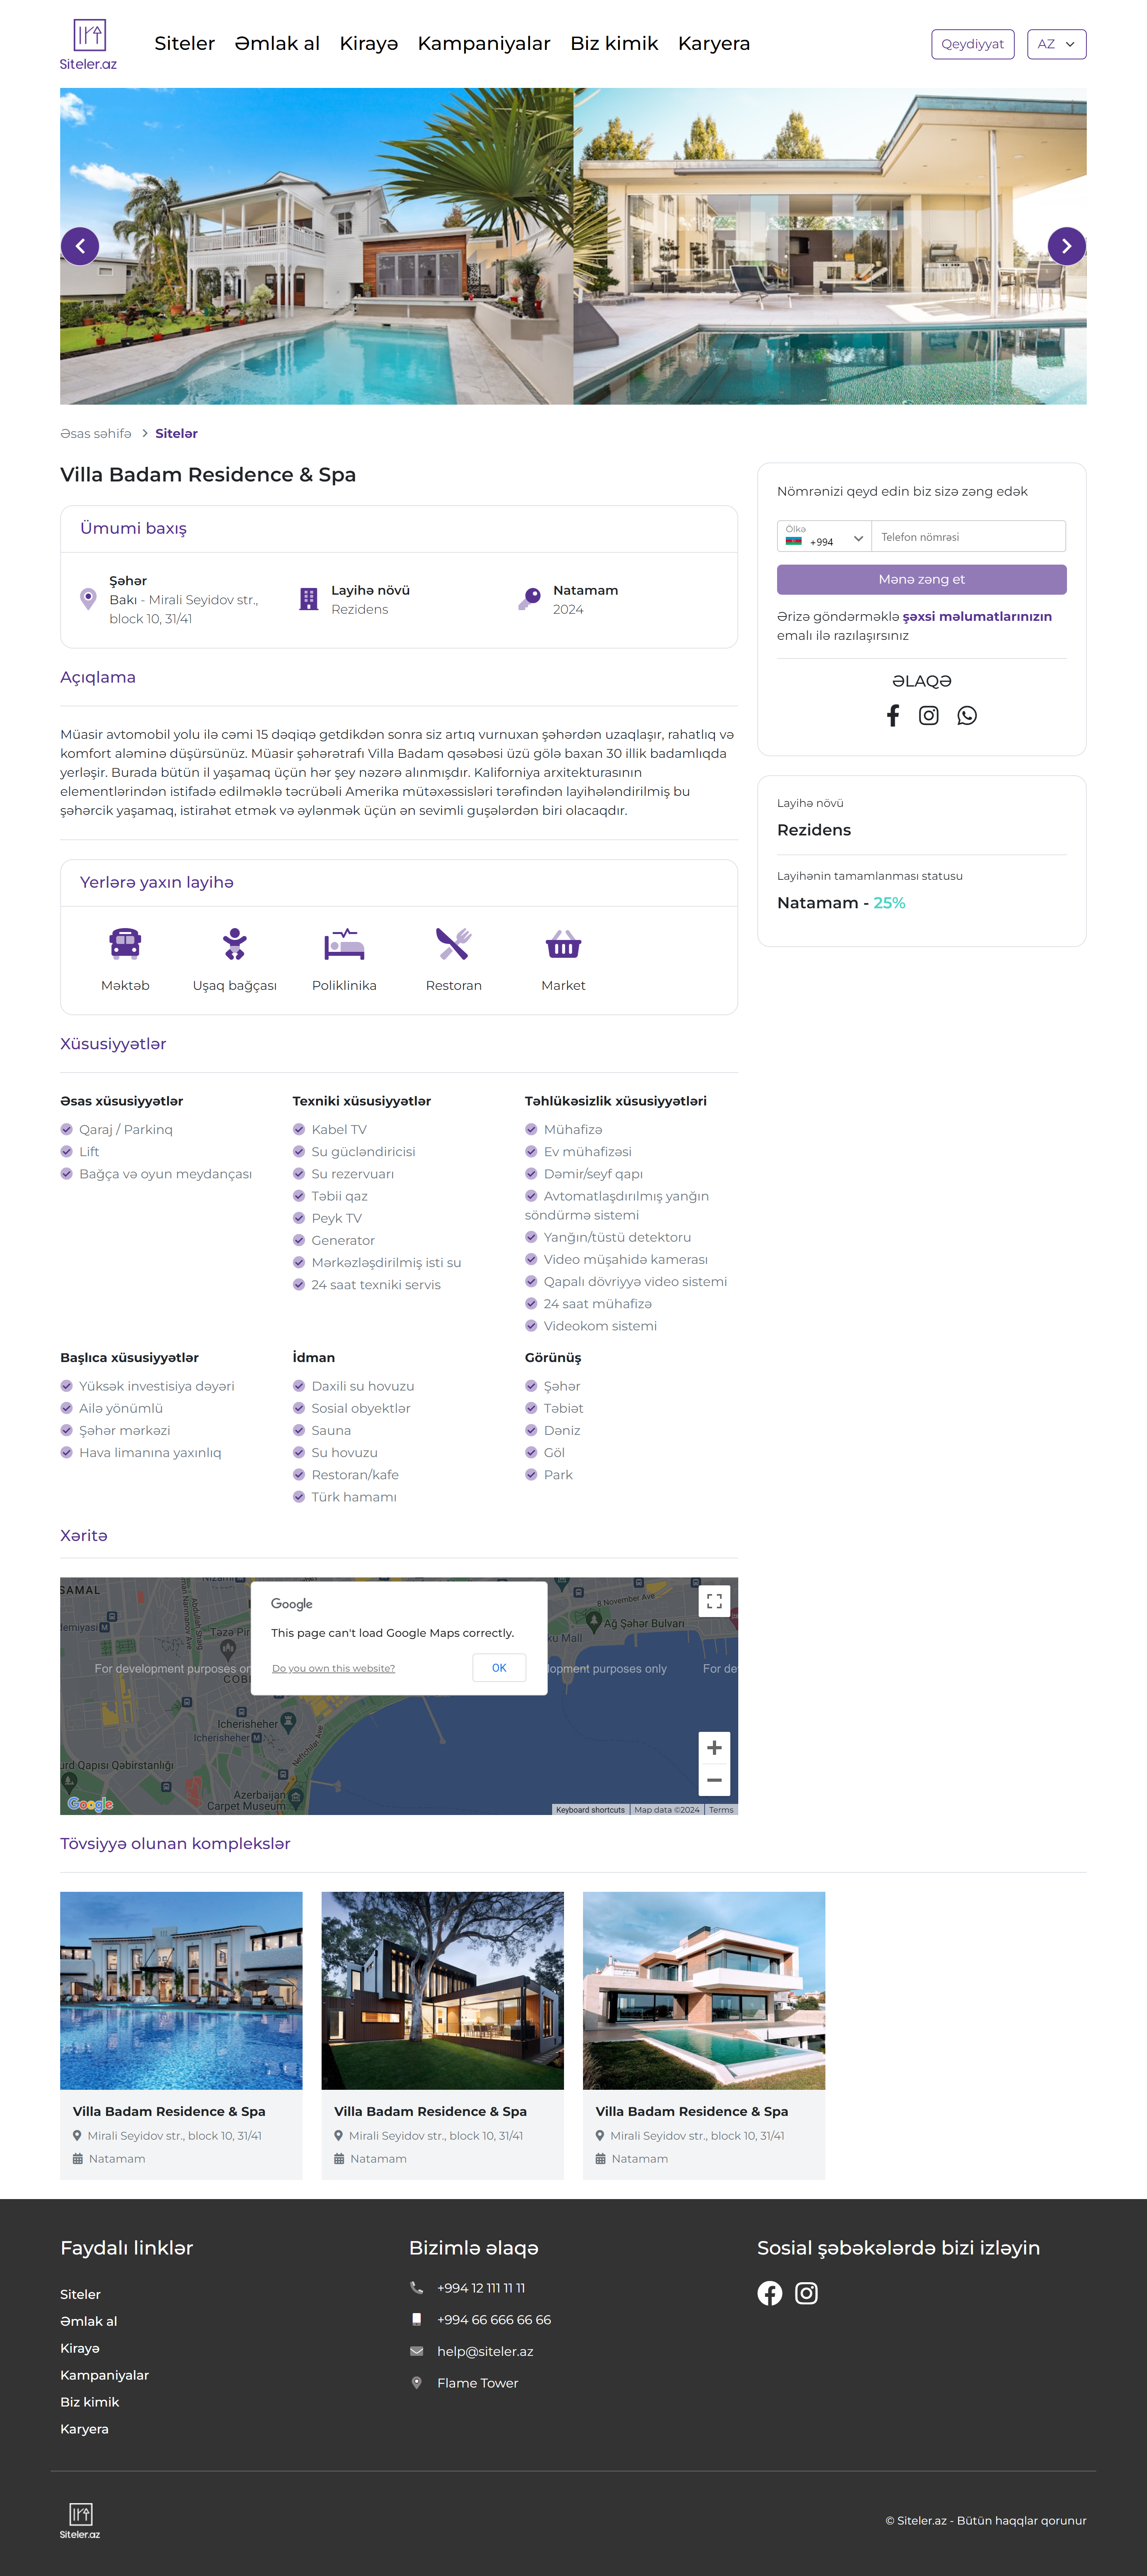Click the 25% completion status value

pyautogui.click(x=889, y=903)
